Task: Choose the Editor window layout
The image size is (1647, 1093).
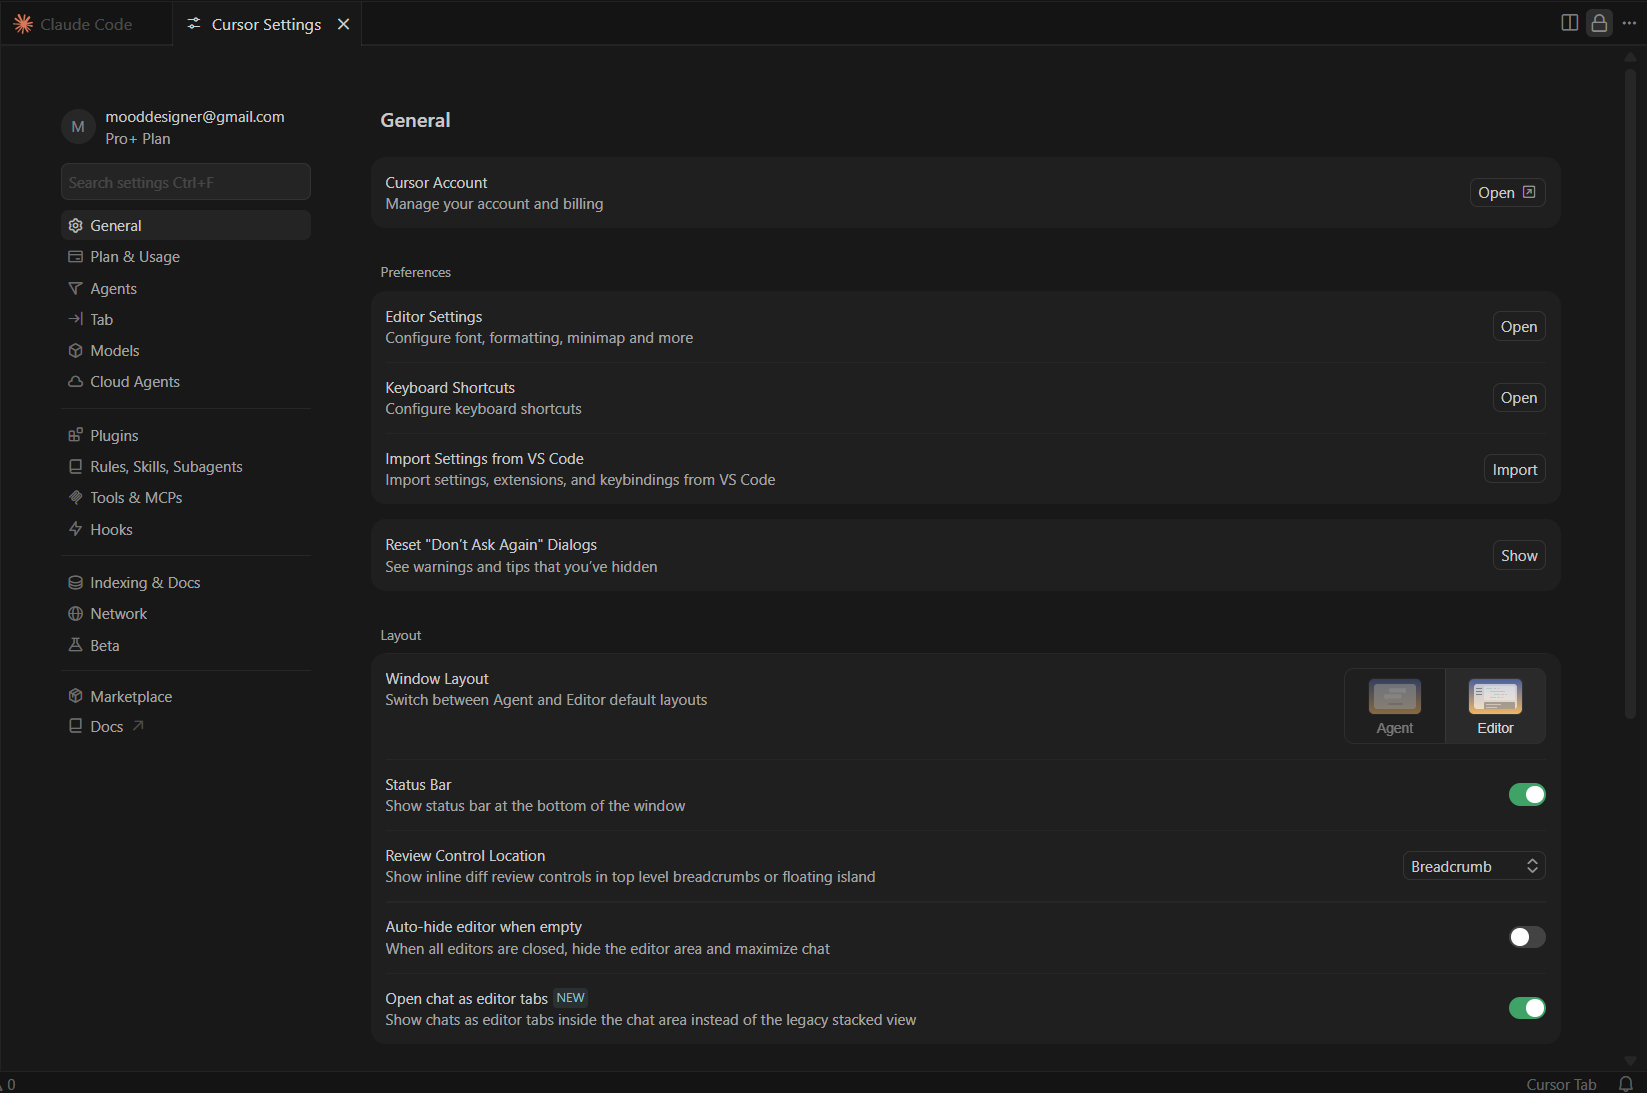Action: [x=1495, y=707]
